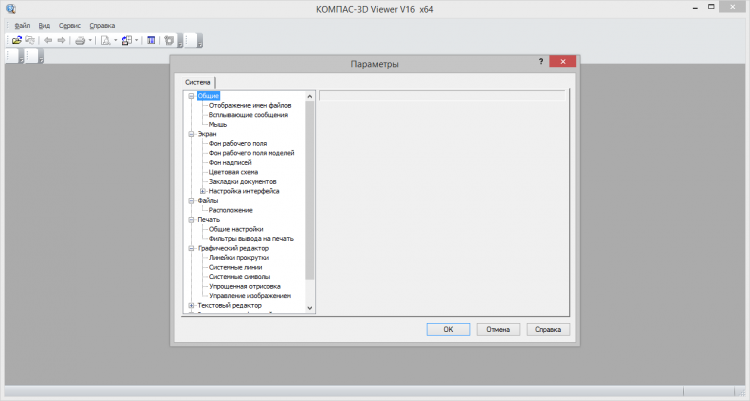The width and height of the screenshot is (750, 401).
Task: Select Общие настройки item
Action: pyautogui.click(x=236, y=229)
